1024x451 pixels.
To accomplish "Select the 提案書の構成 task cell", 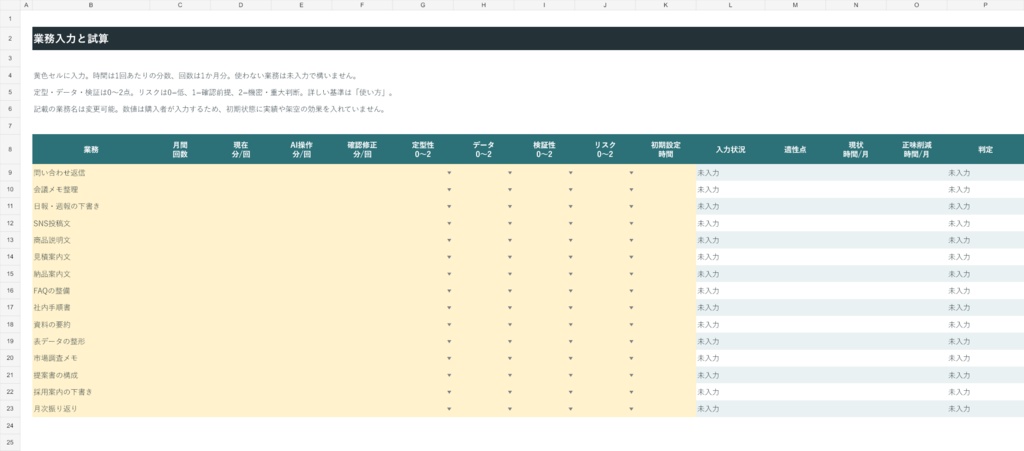I will [91, 375].
